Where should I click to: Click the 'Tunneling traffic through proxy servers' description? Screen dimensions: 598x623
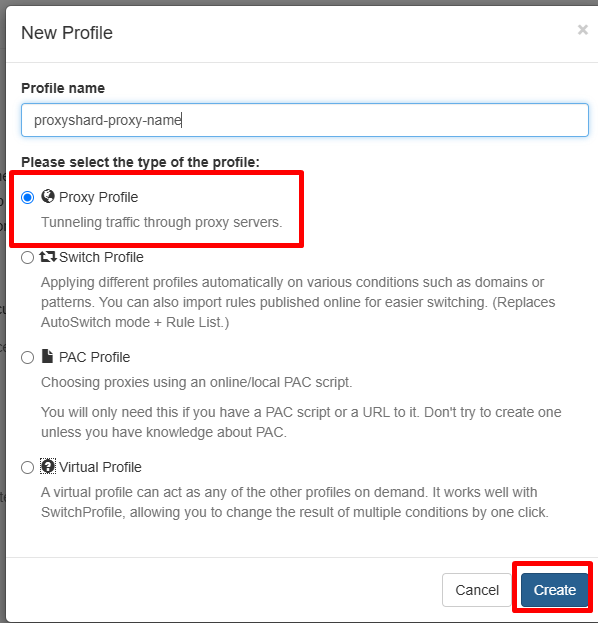pyautogui.click(x=162, y=222)
